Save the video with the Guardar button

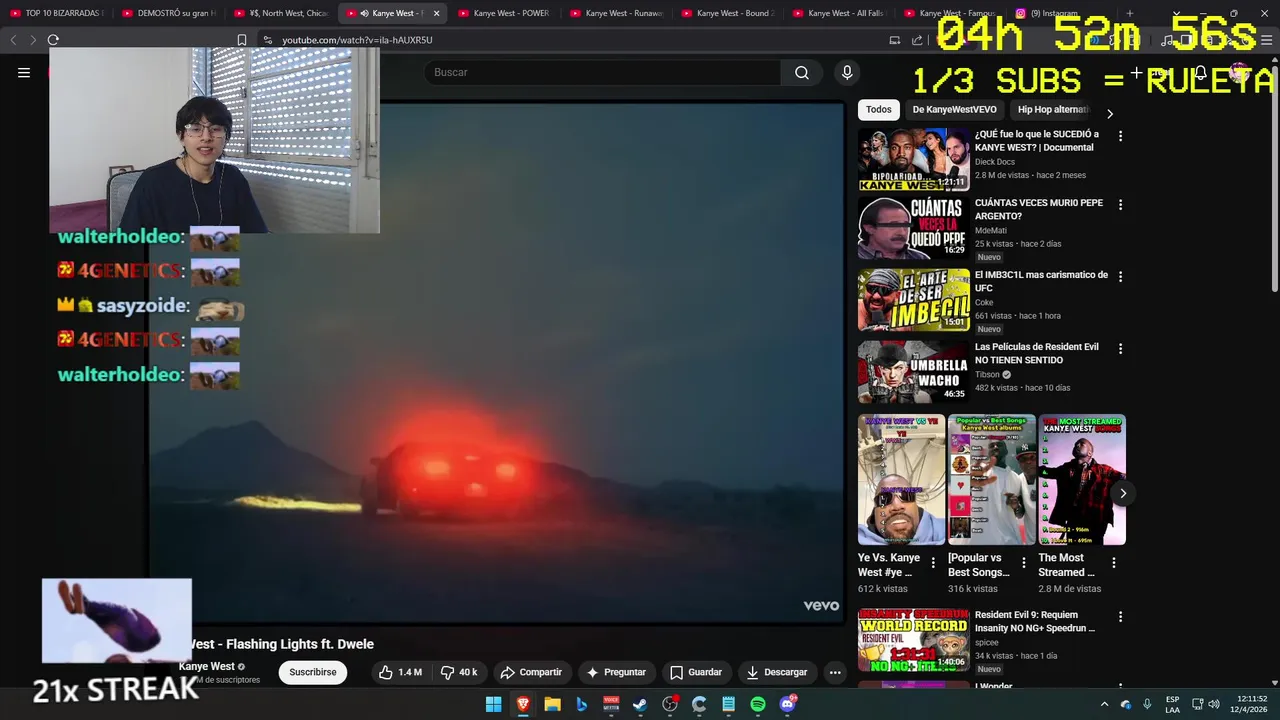coord(696,672)
